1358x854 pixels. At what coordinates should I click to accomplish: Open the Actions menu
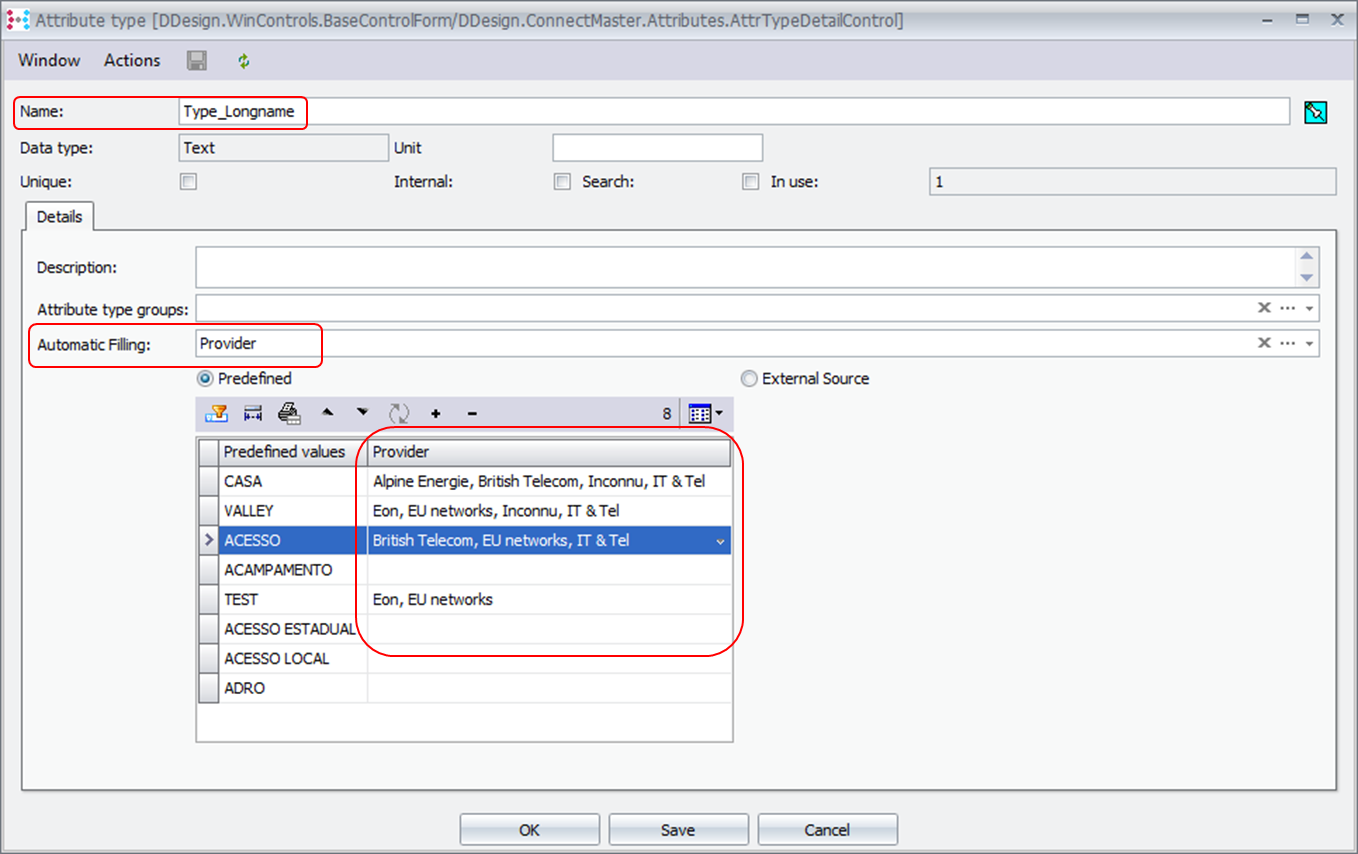[x=132, y=60]
